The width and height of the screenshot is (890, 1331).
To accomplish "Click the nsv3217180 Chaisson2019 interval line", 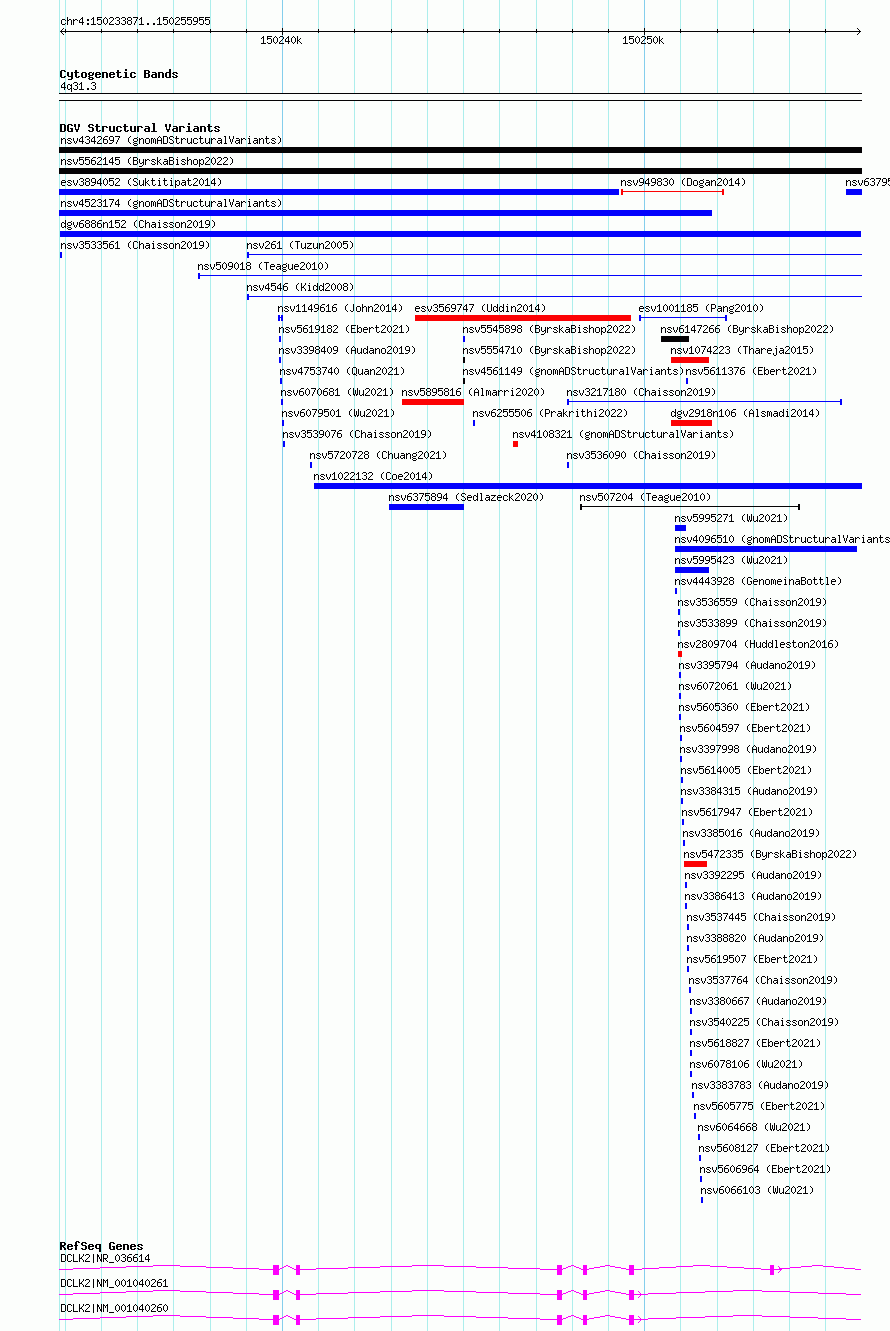I will 704,402.
